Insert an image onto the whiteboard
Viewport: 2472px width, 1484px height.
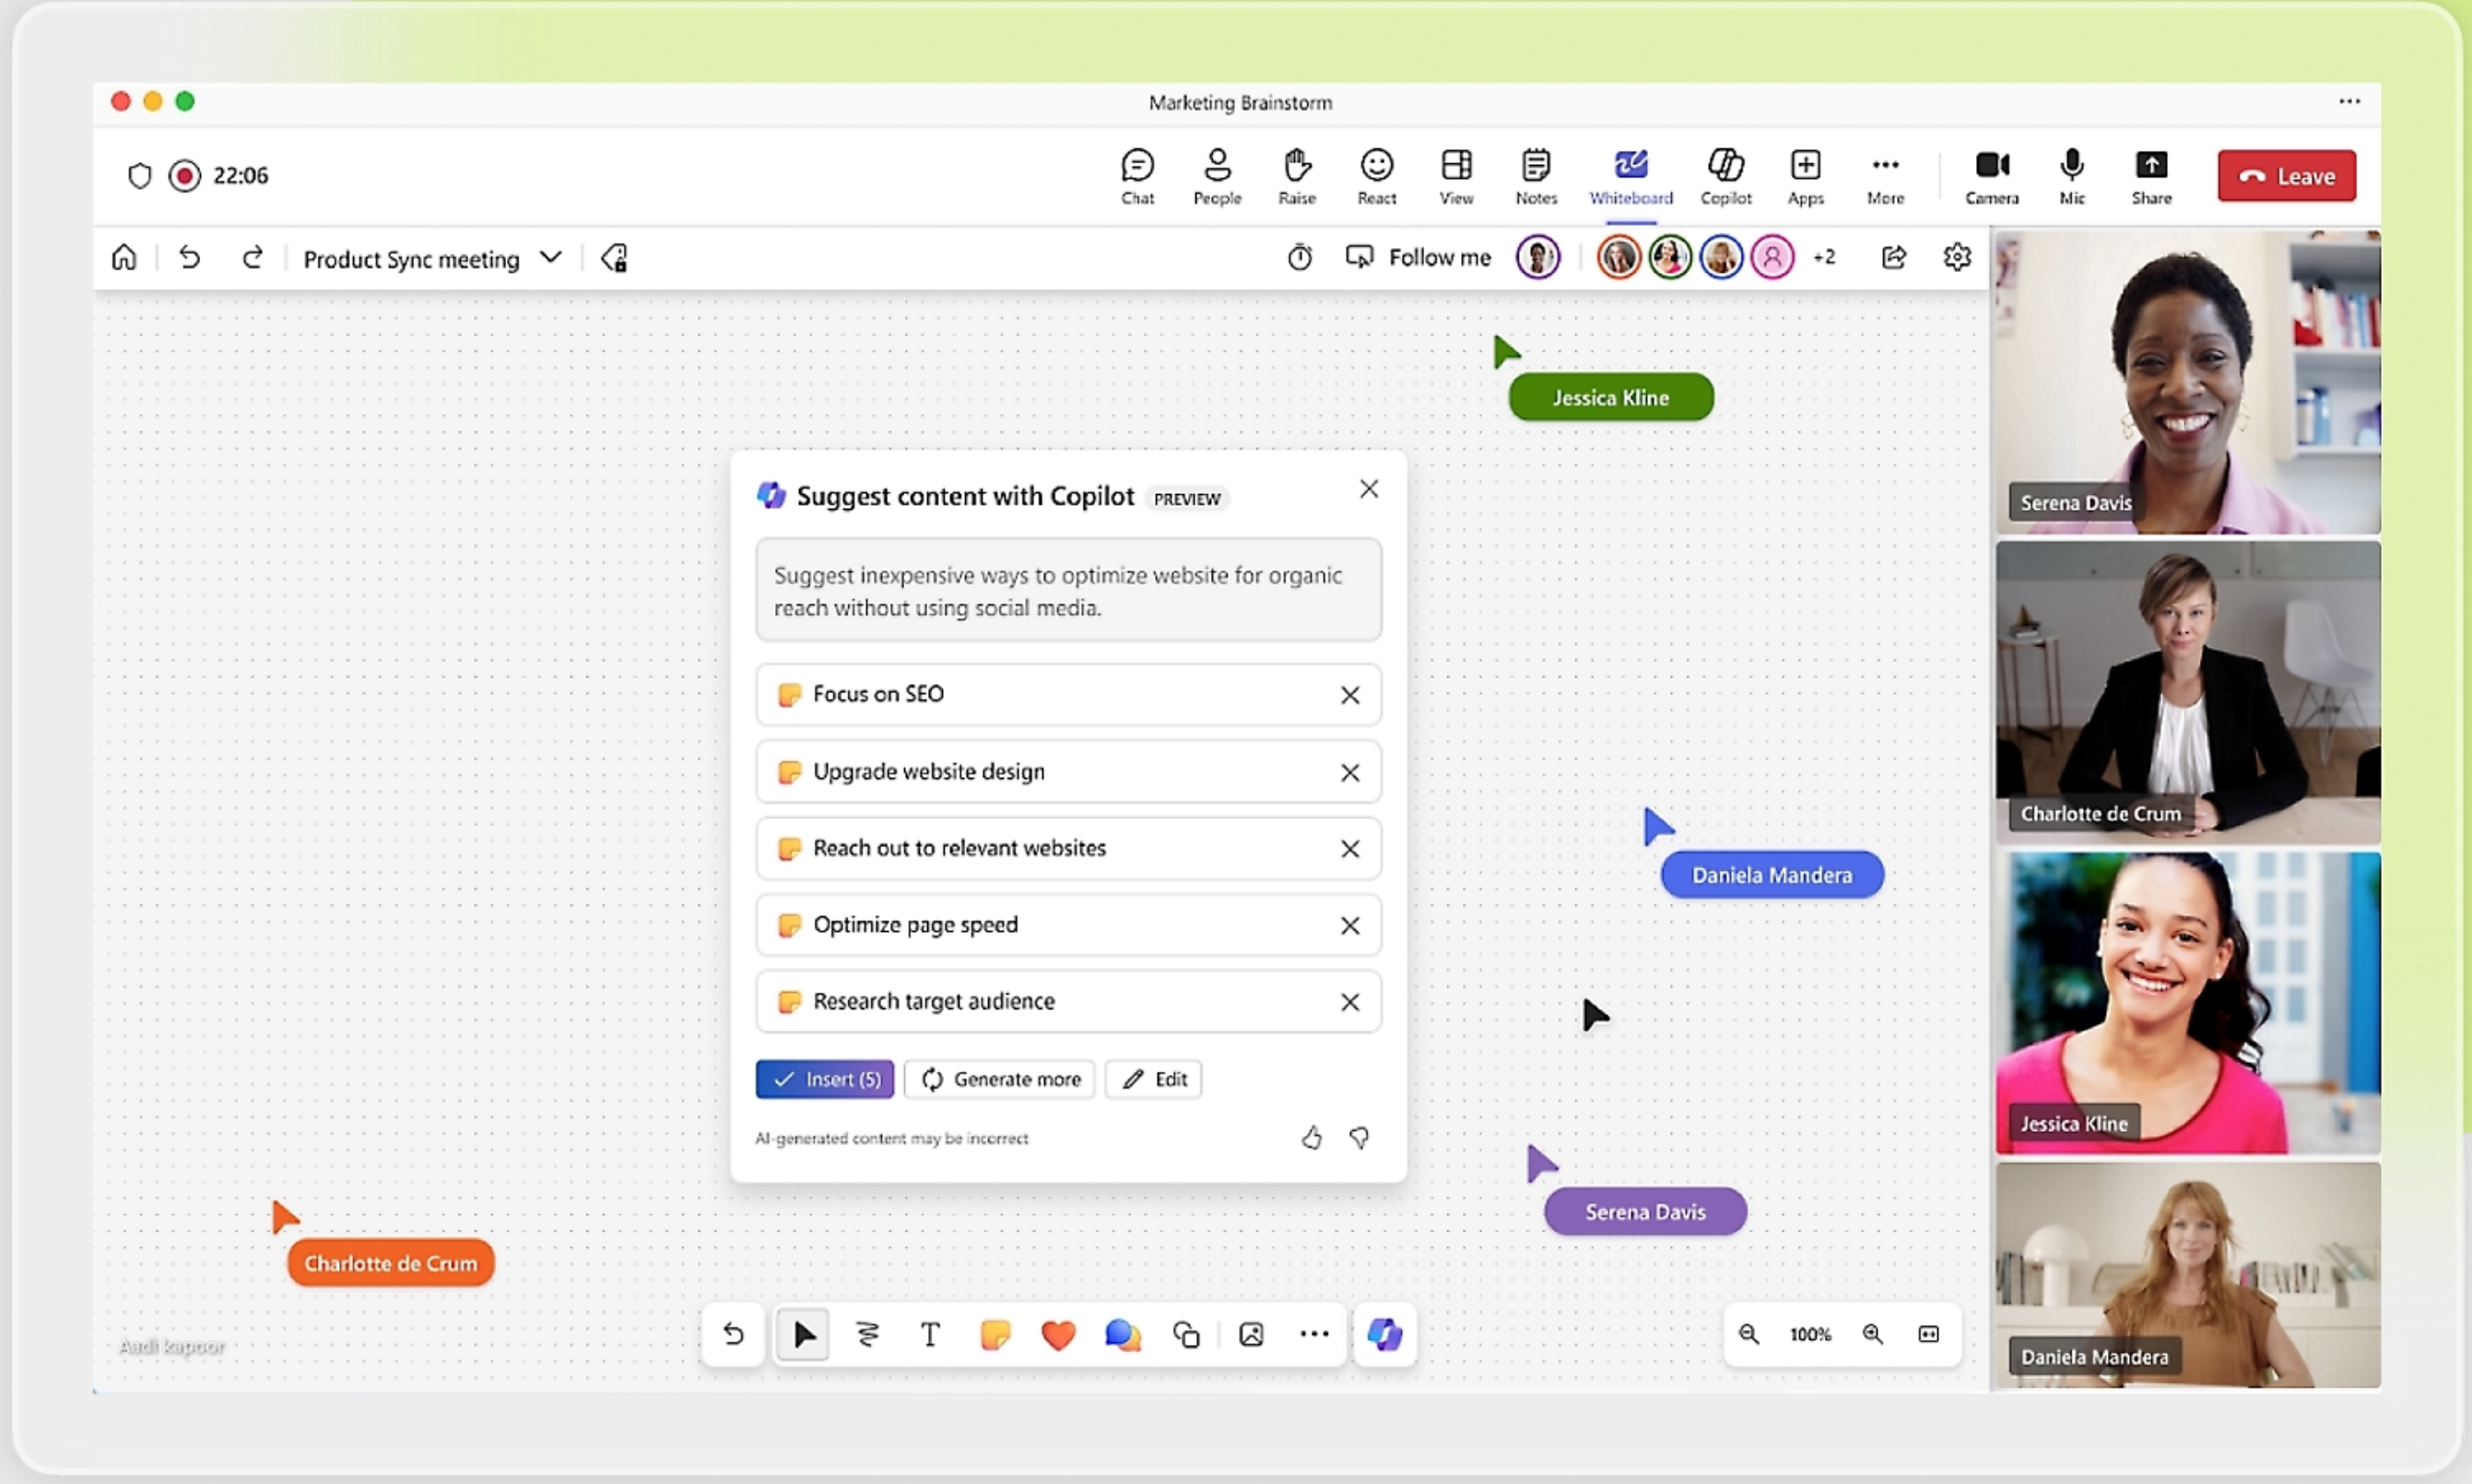pyautogui.click(x=1251, y=1334)
